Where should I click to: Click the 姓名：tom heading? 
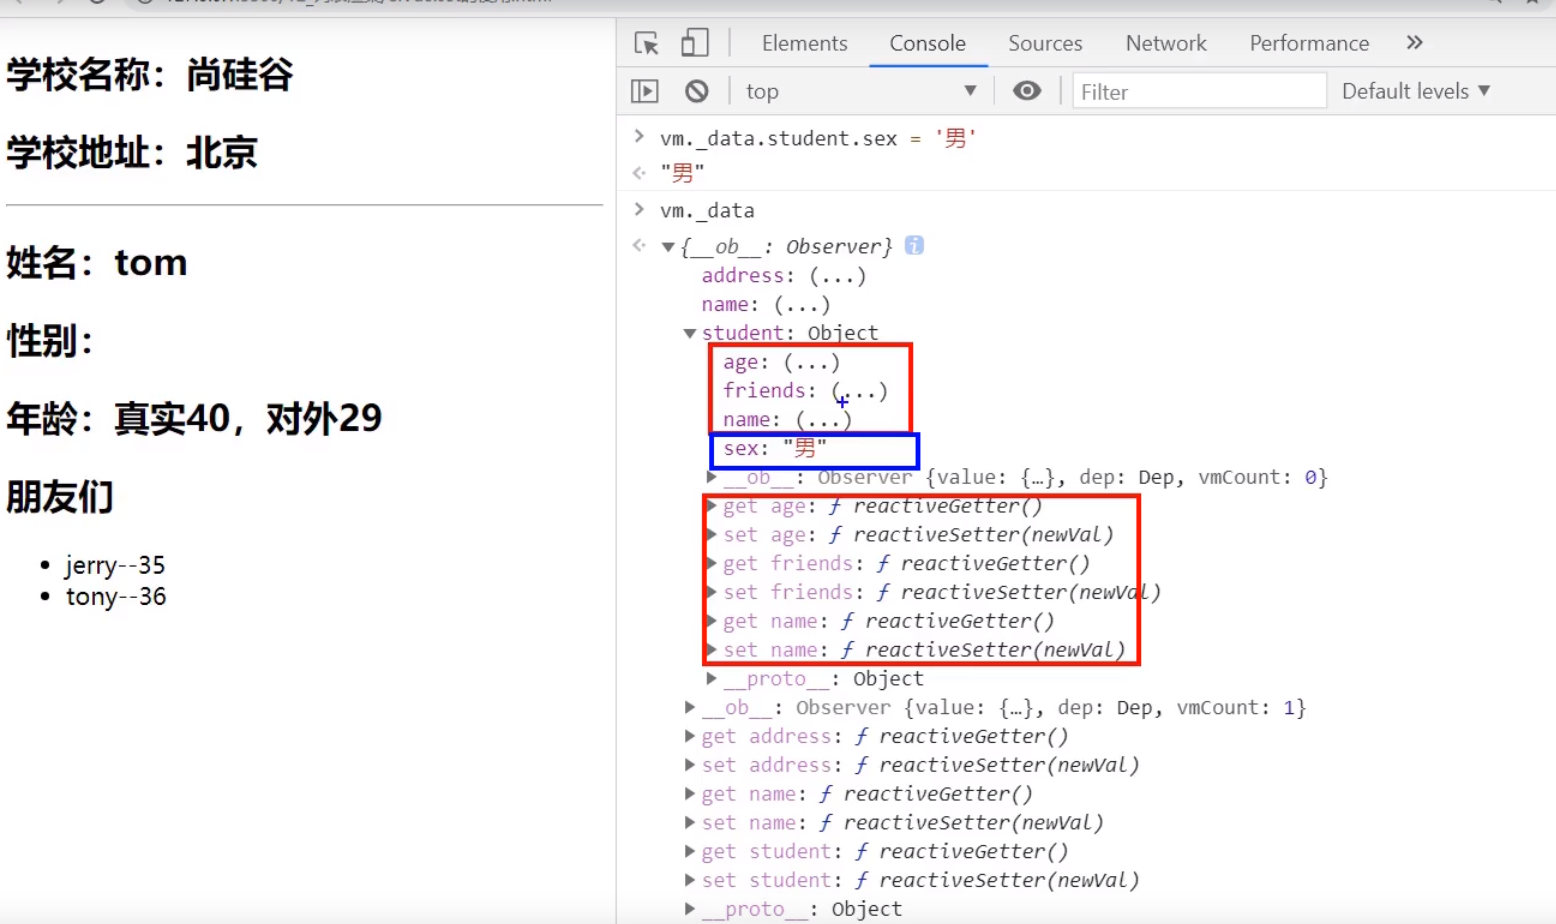coord(97,262)
